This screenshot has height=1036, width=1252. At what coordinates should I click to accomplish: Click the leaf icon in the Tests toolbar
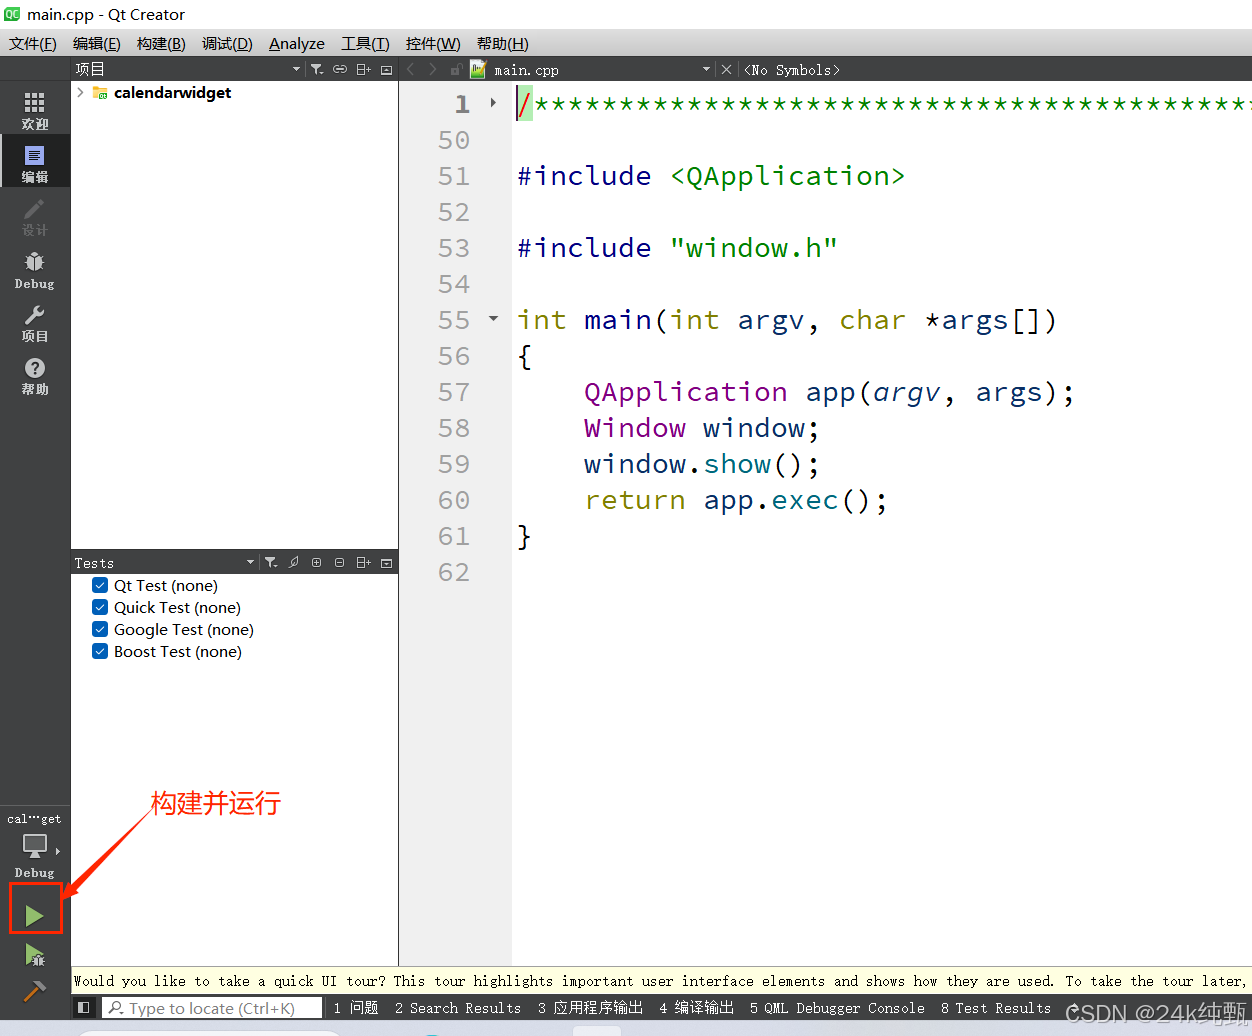(x=294, y=563)
